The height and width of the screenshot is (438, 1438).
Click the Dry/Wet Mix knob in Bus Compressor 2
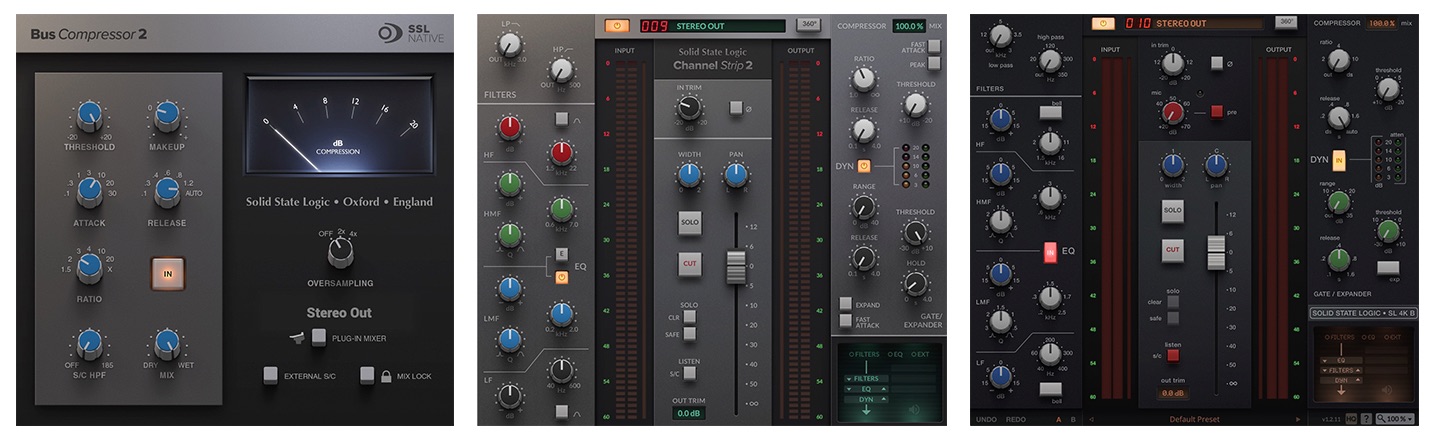[166, 346]
